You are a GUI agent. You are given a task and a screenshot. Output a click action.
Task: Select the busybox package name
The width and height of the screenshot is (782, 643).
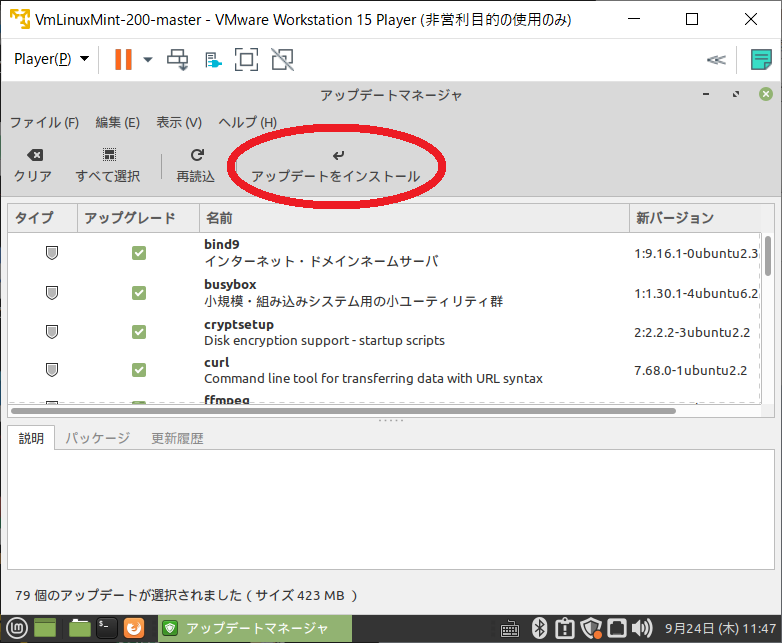pos(230,284)
